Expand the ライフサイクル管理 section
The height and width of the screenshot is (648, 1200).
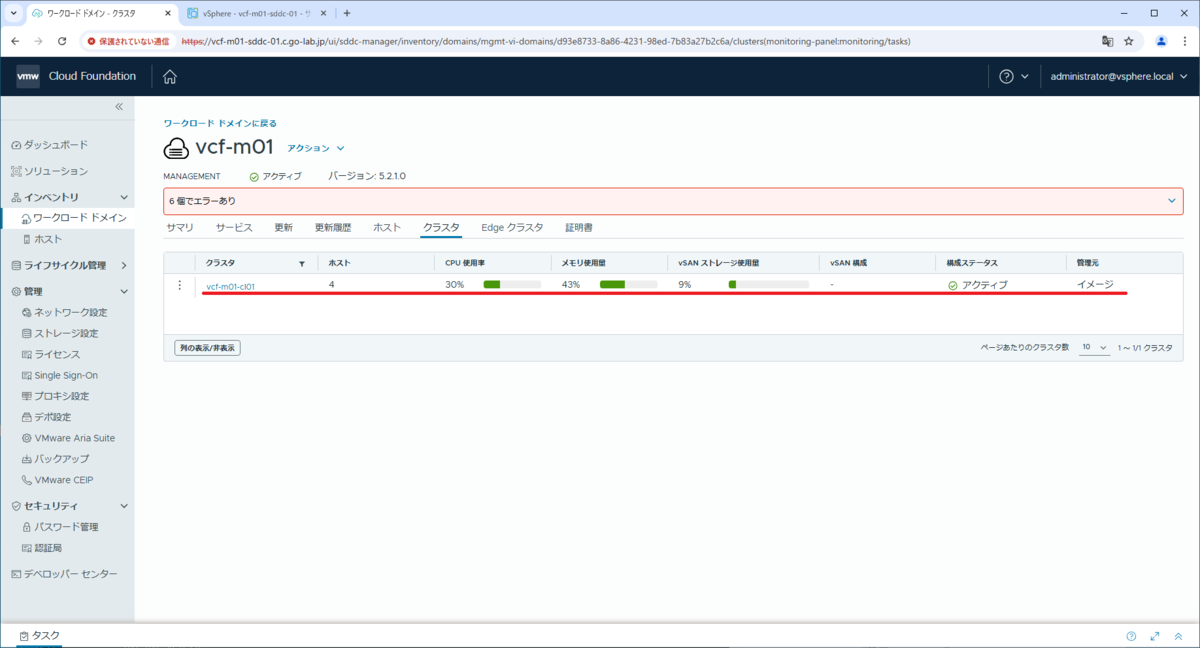point(124,266)
